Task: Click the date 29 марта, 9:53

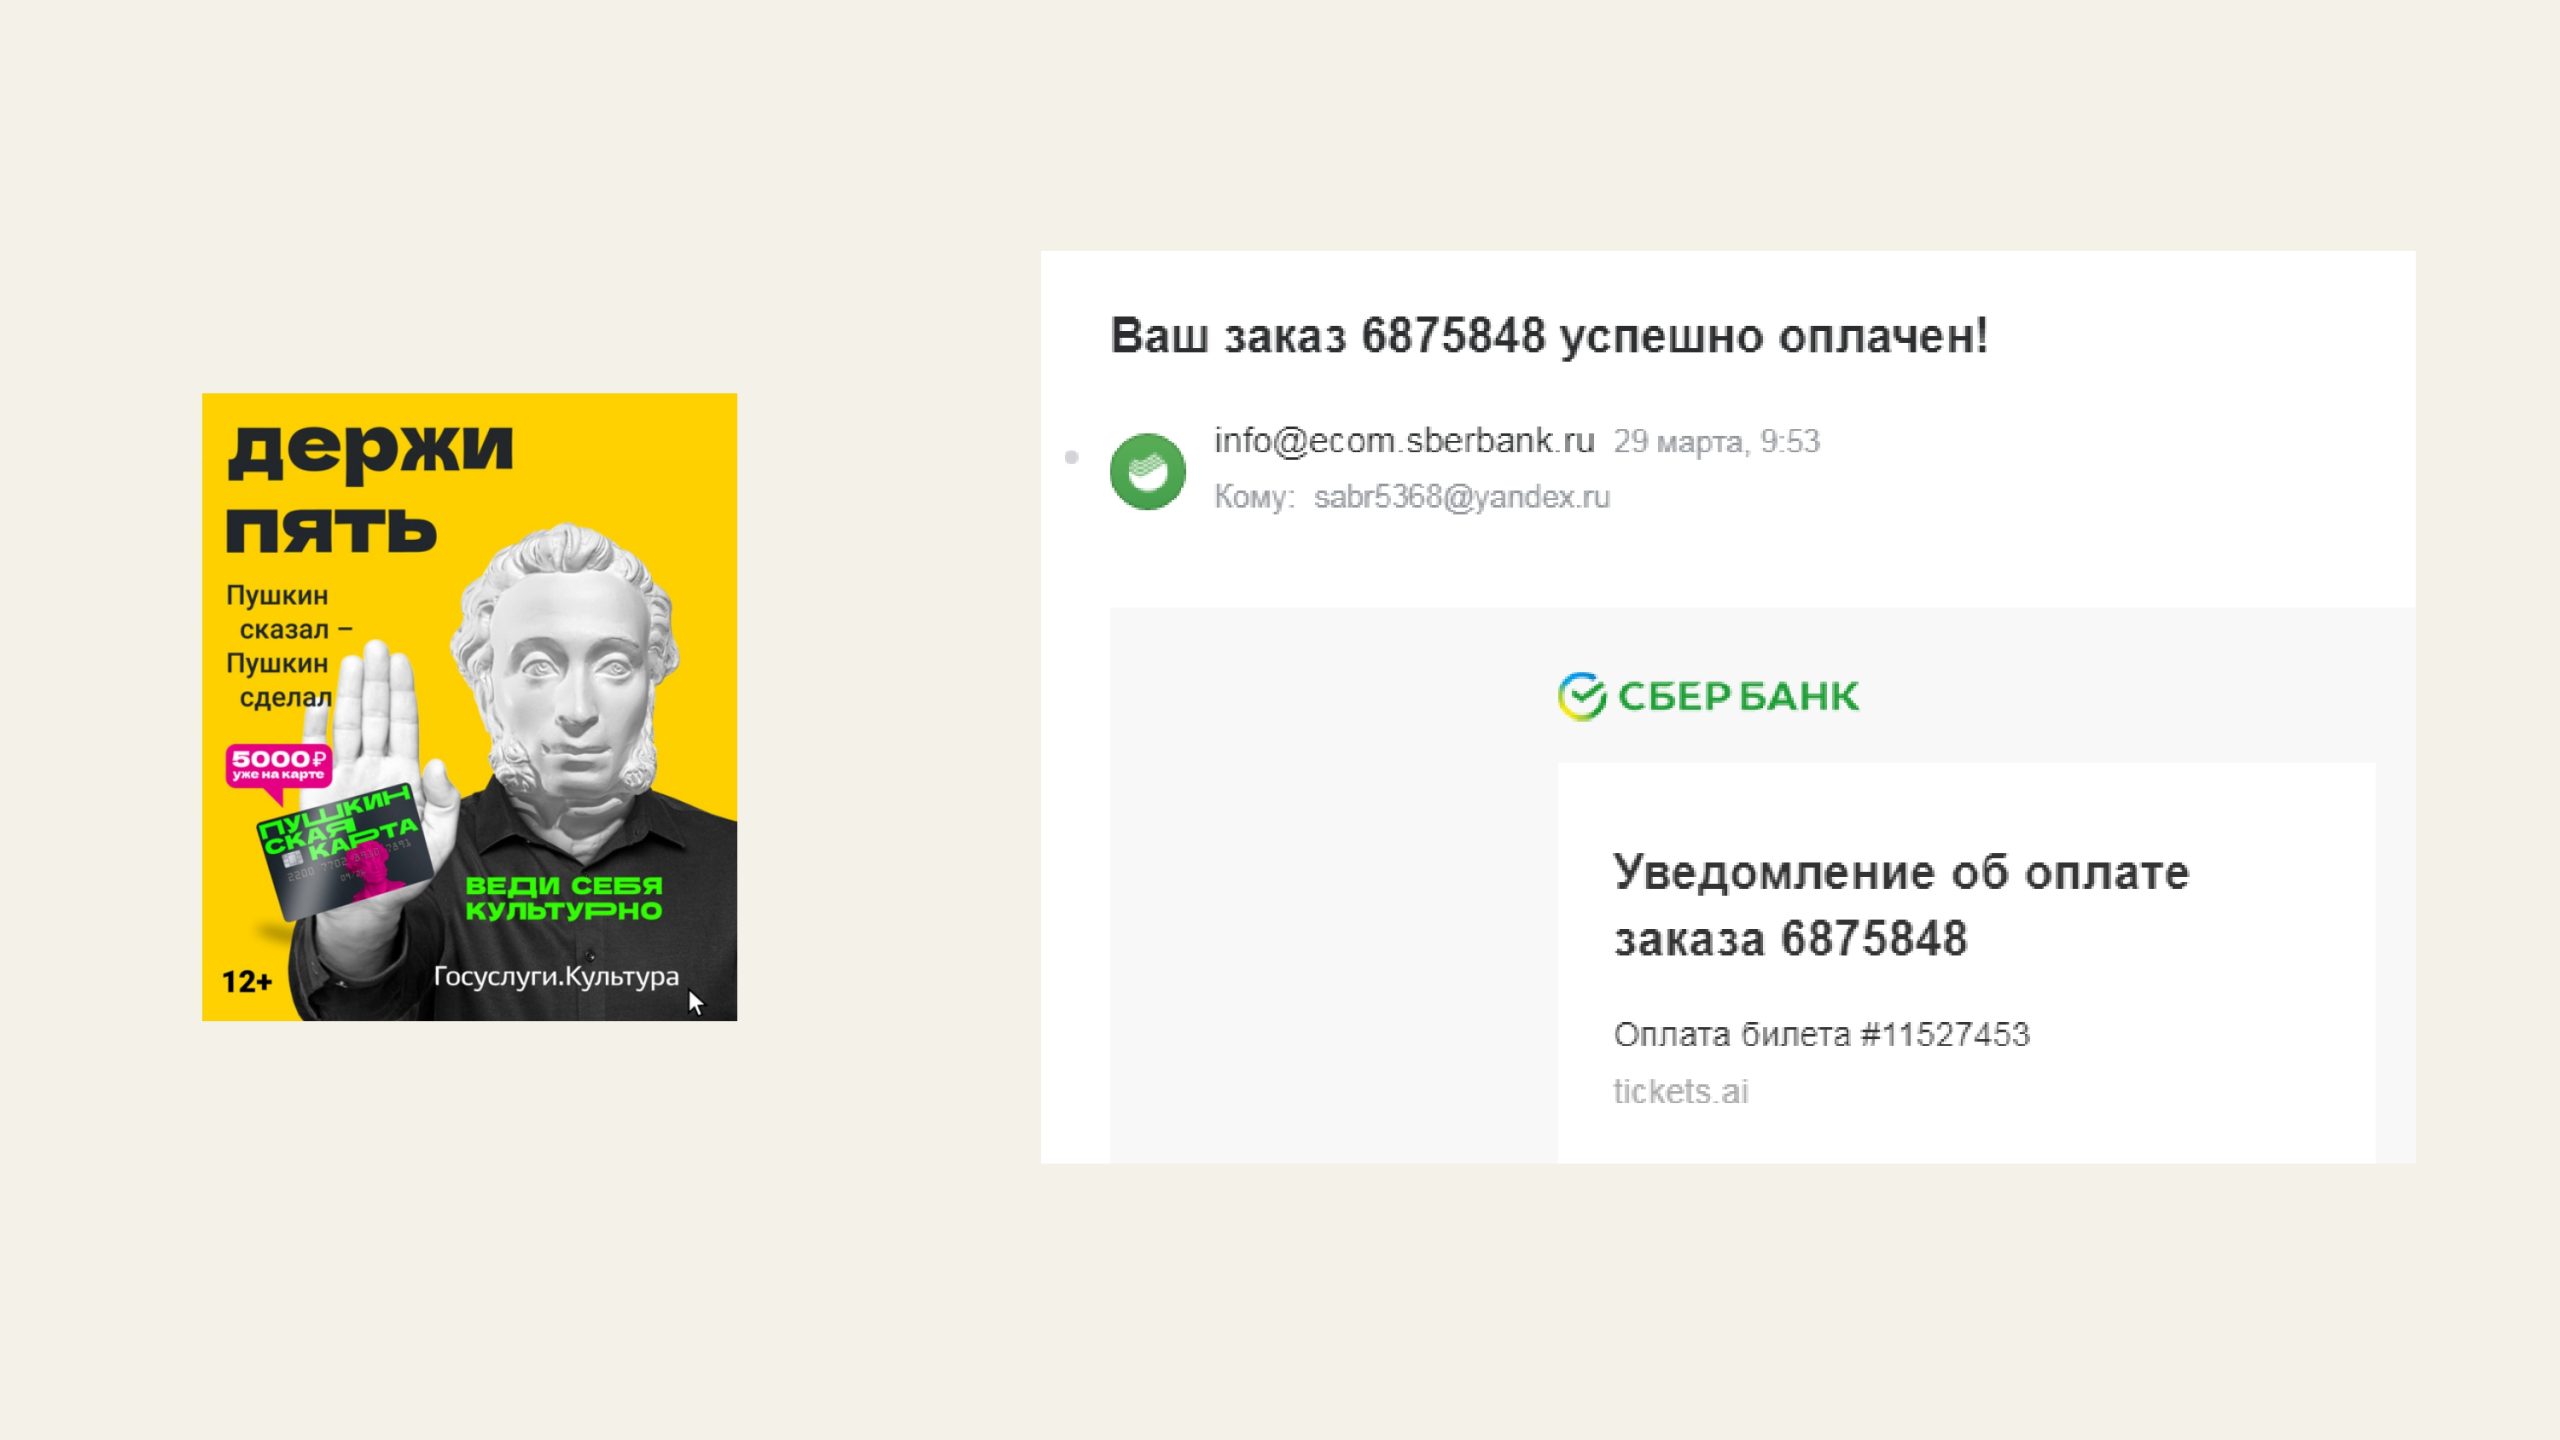Action: pyautogui.click(x=1716, y=441)
